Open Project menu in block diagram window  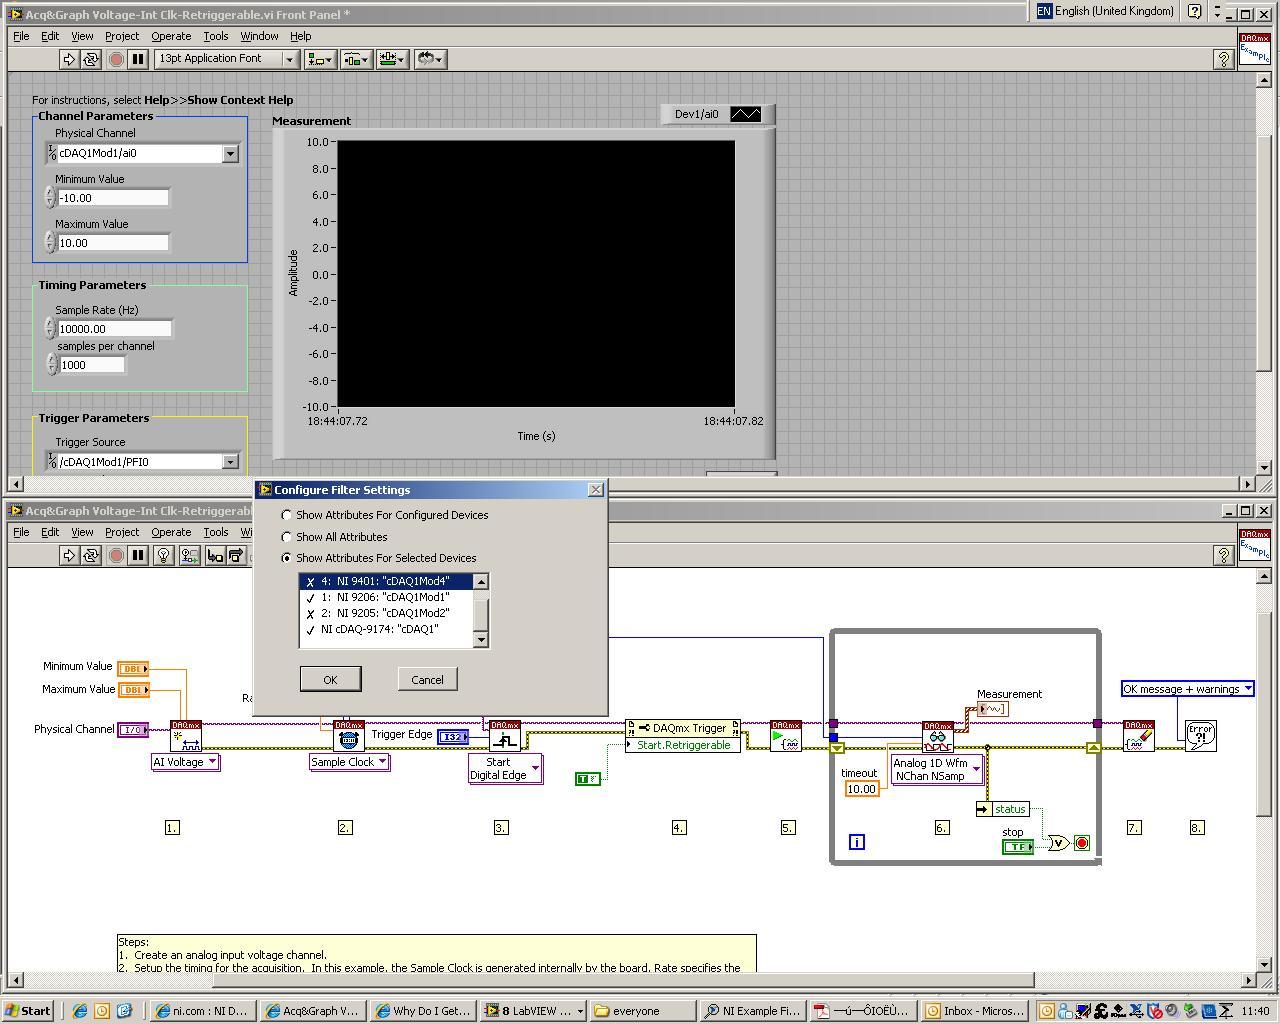122,532
